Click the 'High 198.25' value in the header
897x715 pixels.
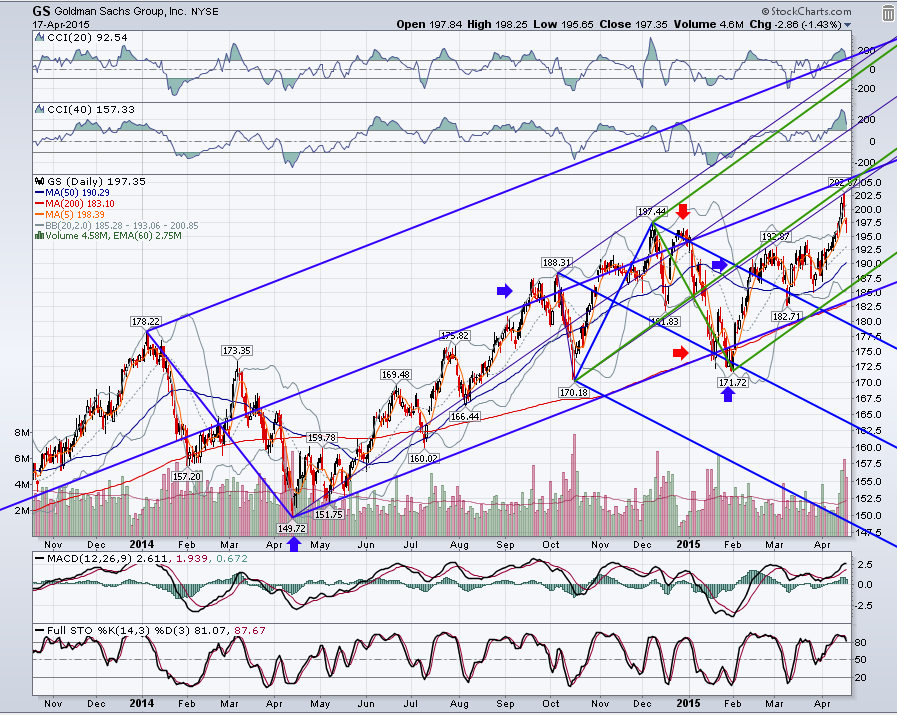pos(497,25)
